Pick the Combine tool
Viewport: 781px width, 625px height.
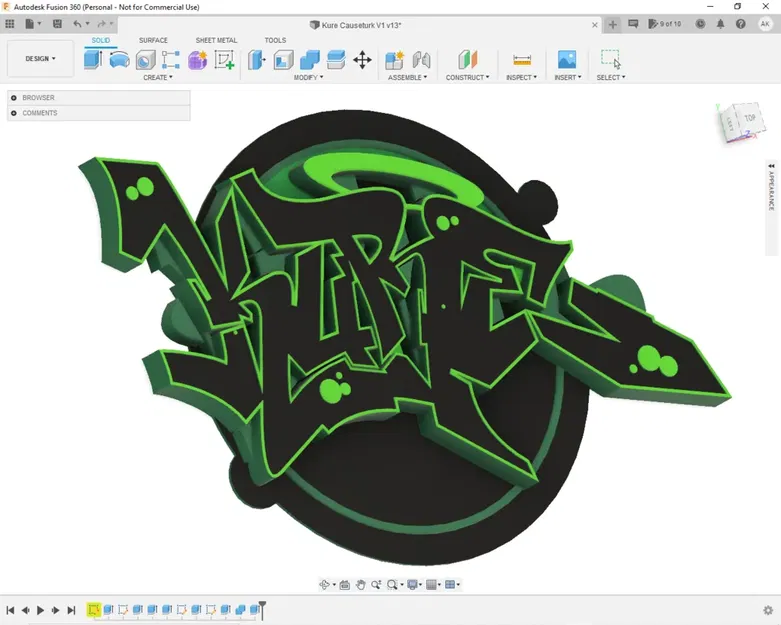pos(310,60)
